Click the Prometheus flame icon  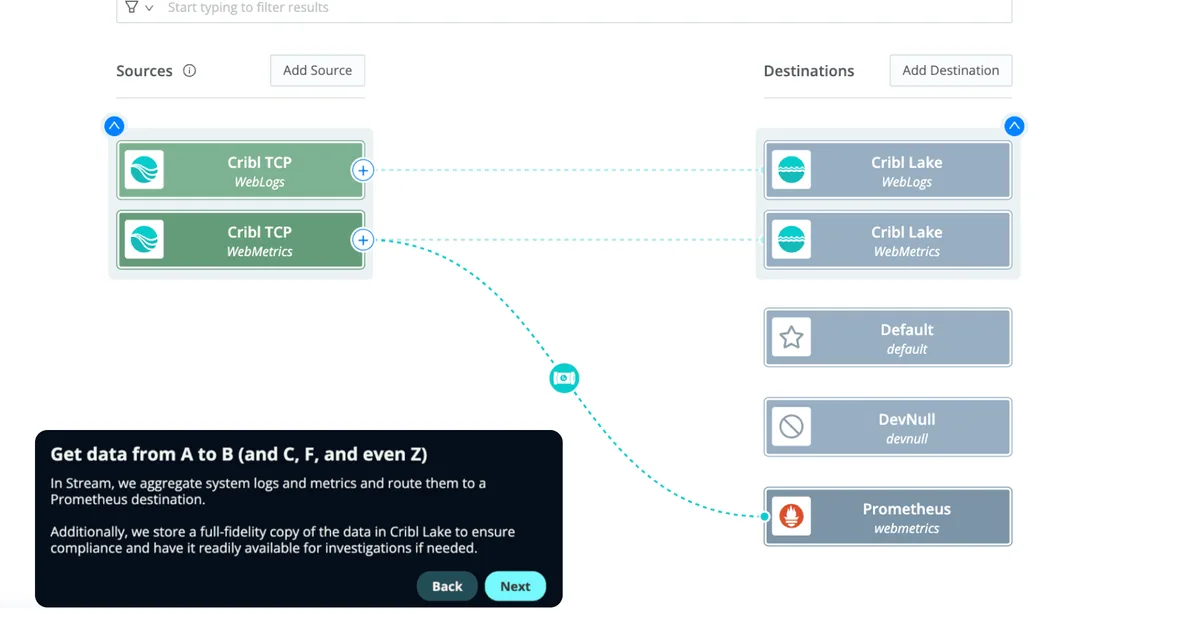pos(791,517)
